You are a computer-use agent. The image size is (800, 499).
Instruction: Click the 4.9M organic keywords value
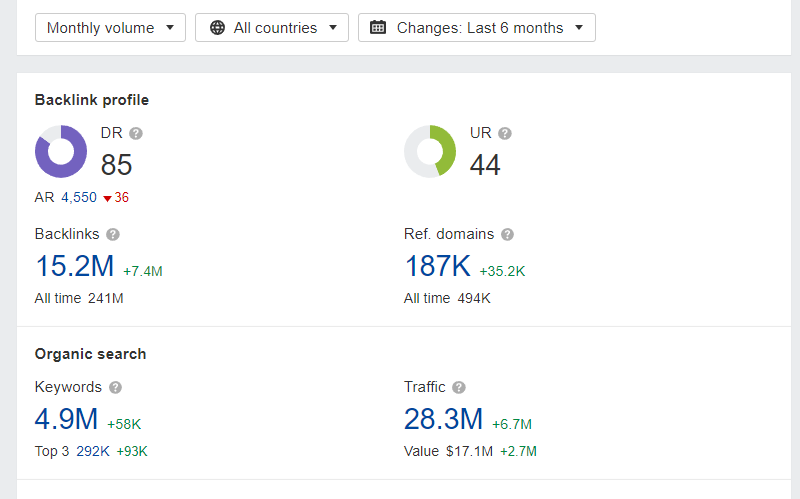[x=68, y=419]
